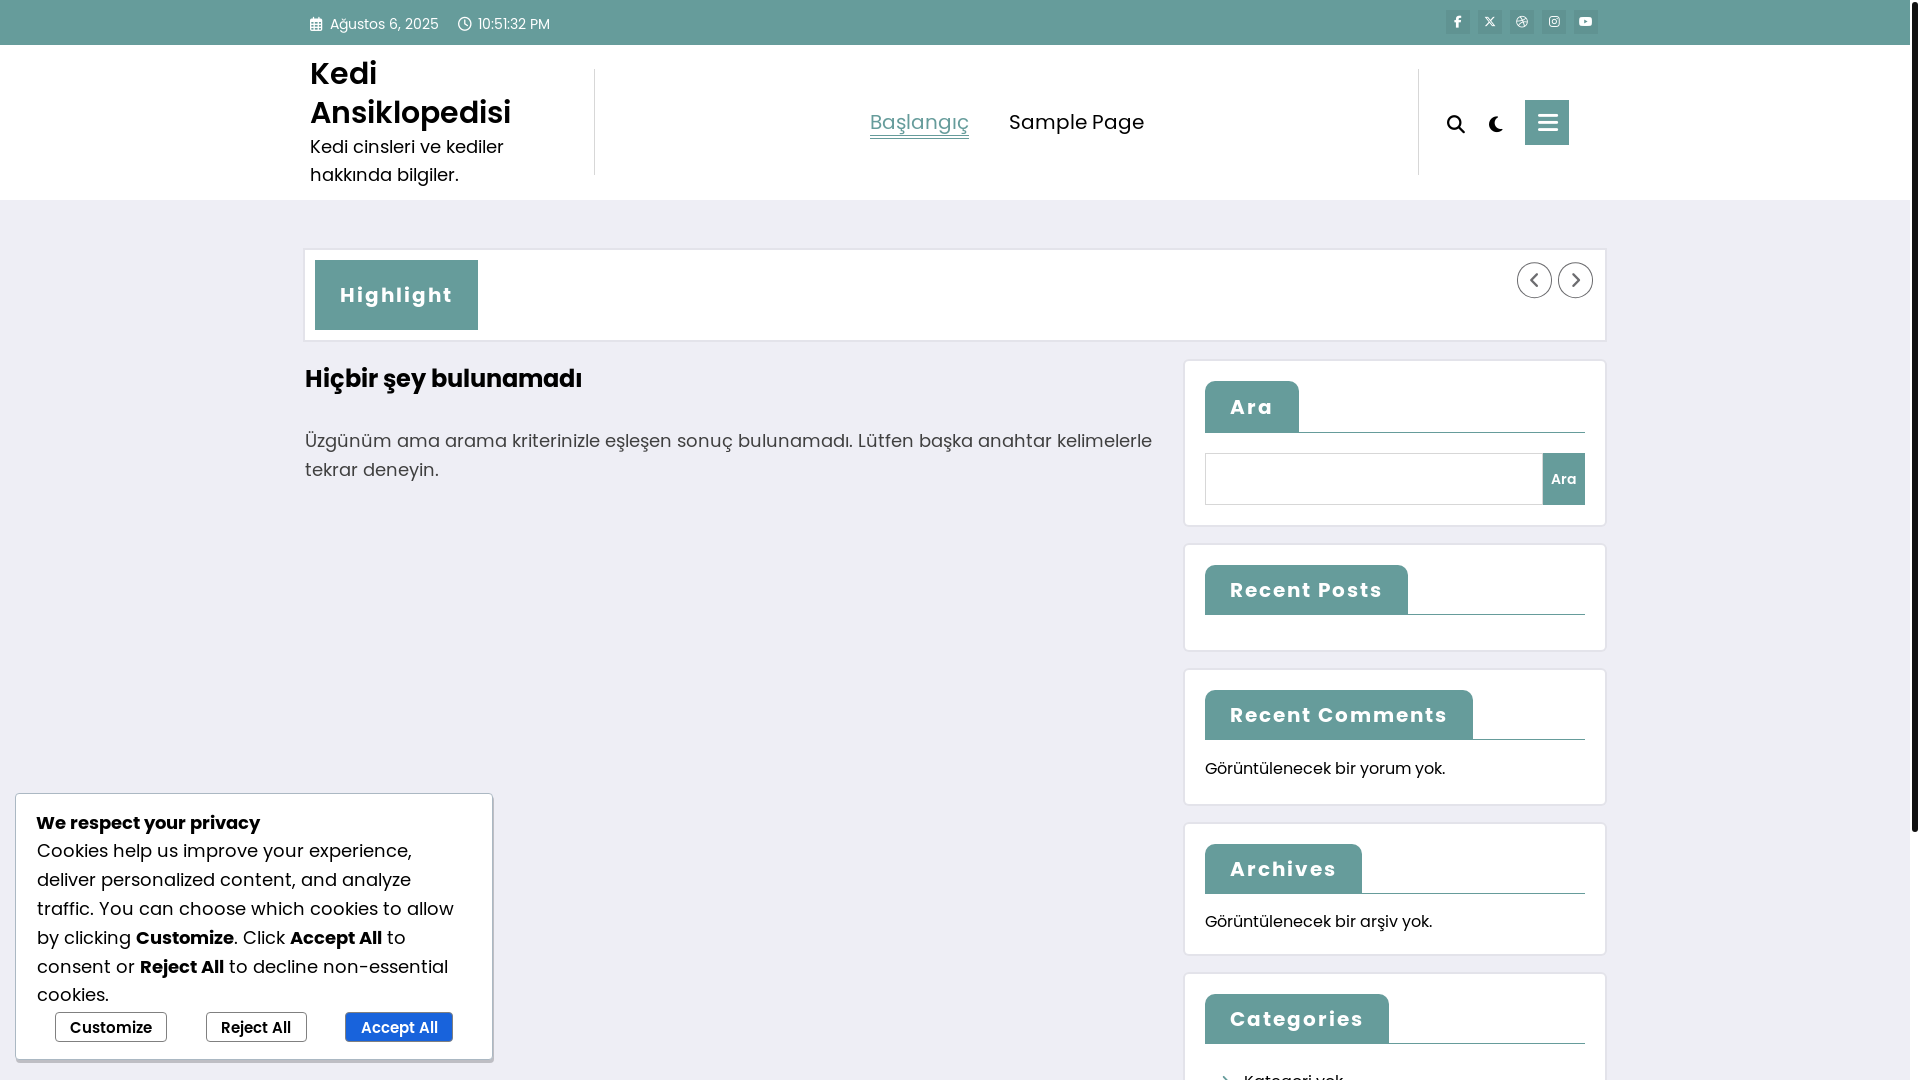Click the page vertical scrollbar thumb
The width and height of the screenshot is (1920, 1080).
click(1914, 416)
